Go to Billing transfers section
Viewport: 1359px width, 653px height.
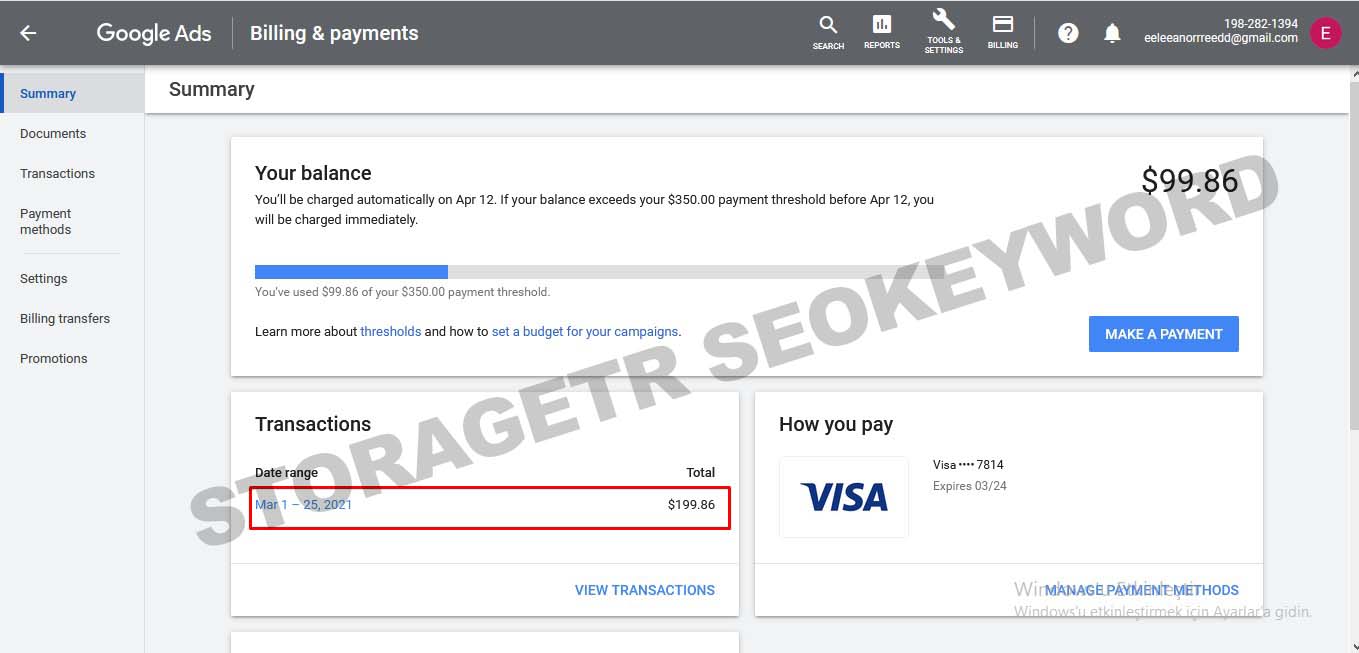pyautogui.click(x=65, y=318)
